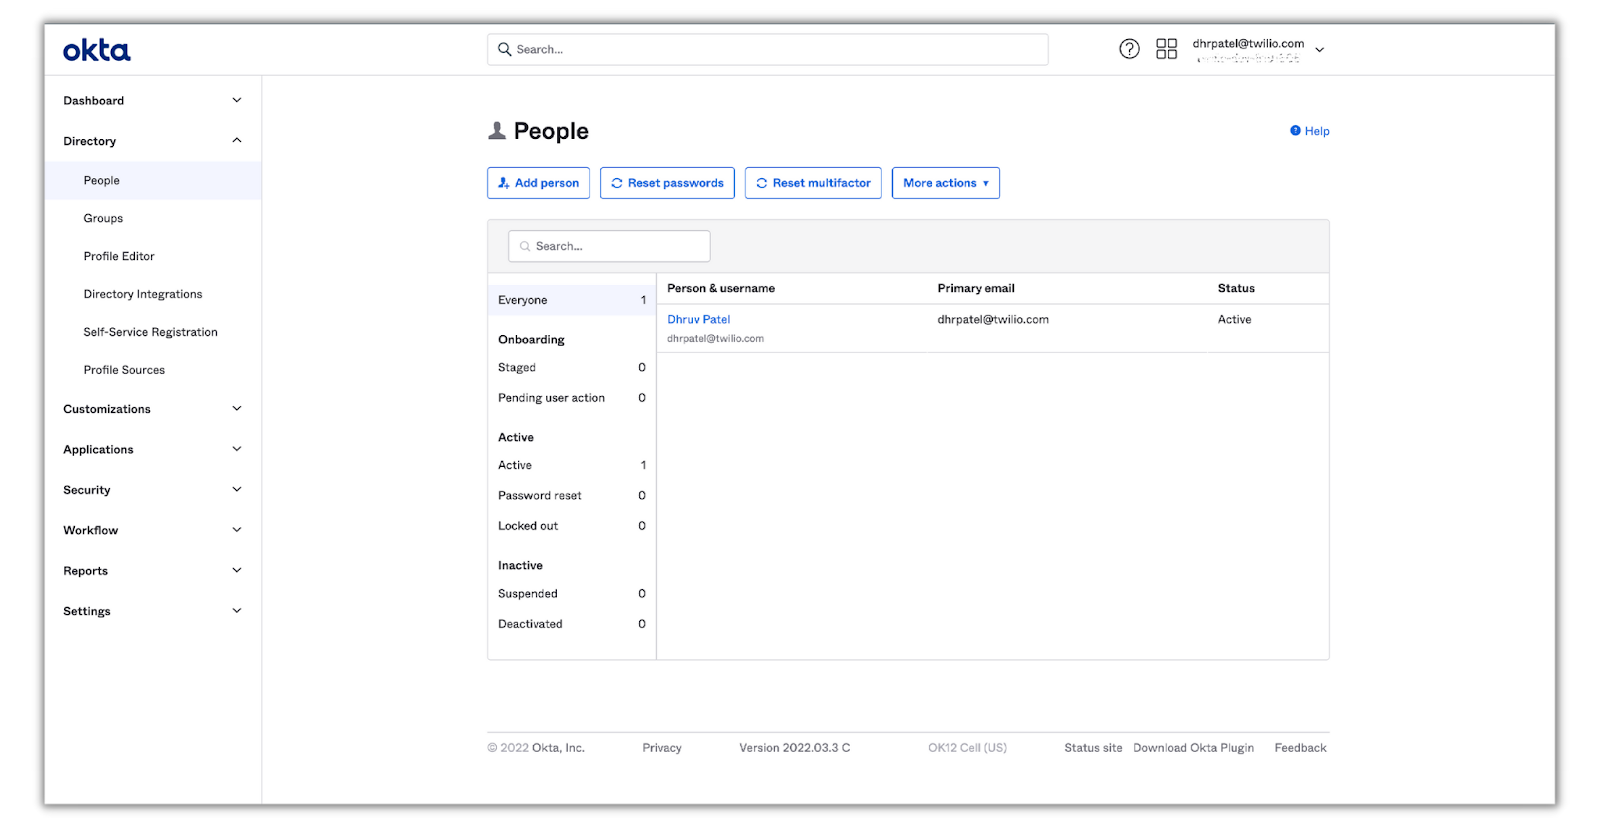Image resolution: width=1600 pixels, height=827 pixels.
Task: Click the Help link on People page
Action: tap(1309, 131)
